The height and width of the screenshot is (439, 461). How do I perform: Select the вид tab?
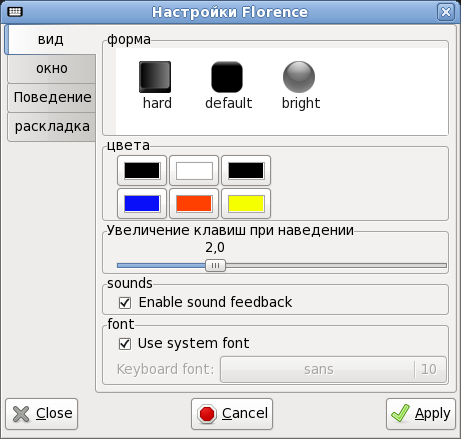[x=50, y=40]
